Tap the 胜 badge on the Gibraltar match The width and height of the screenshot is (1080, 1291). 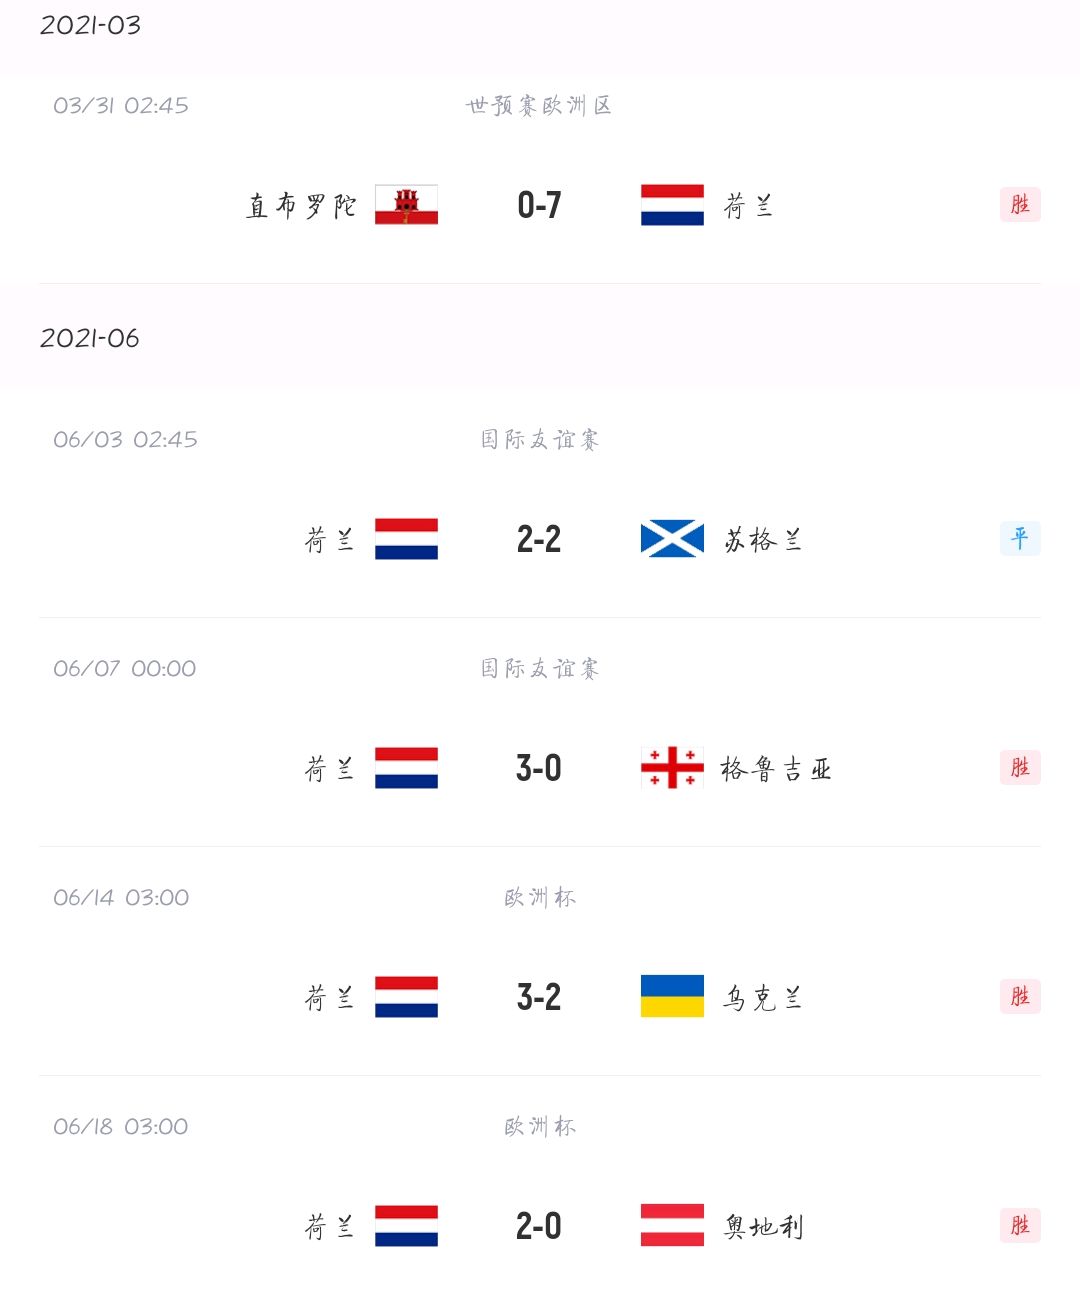click(x=1020, y=205)
